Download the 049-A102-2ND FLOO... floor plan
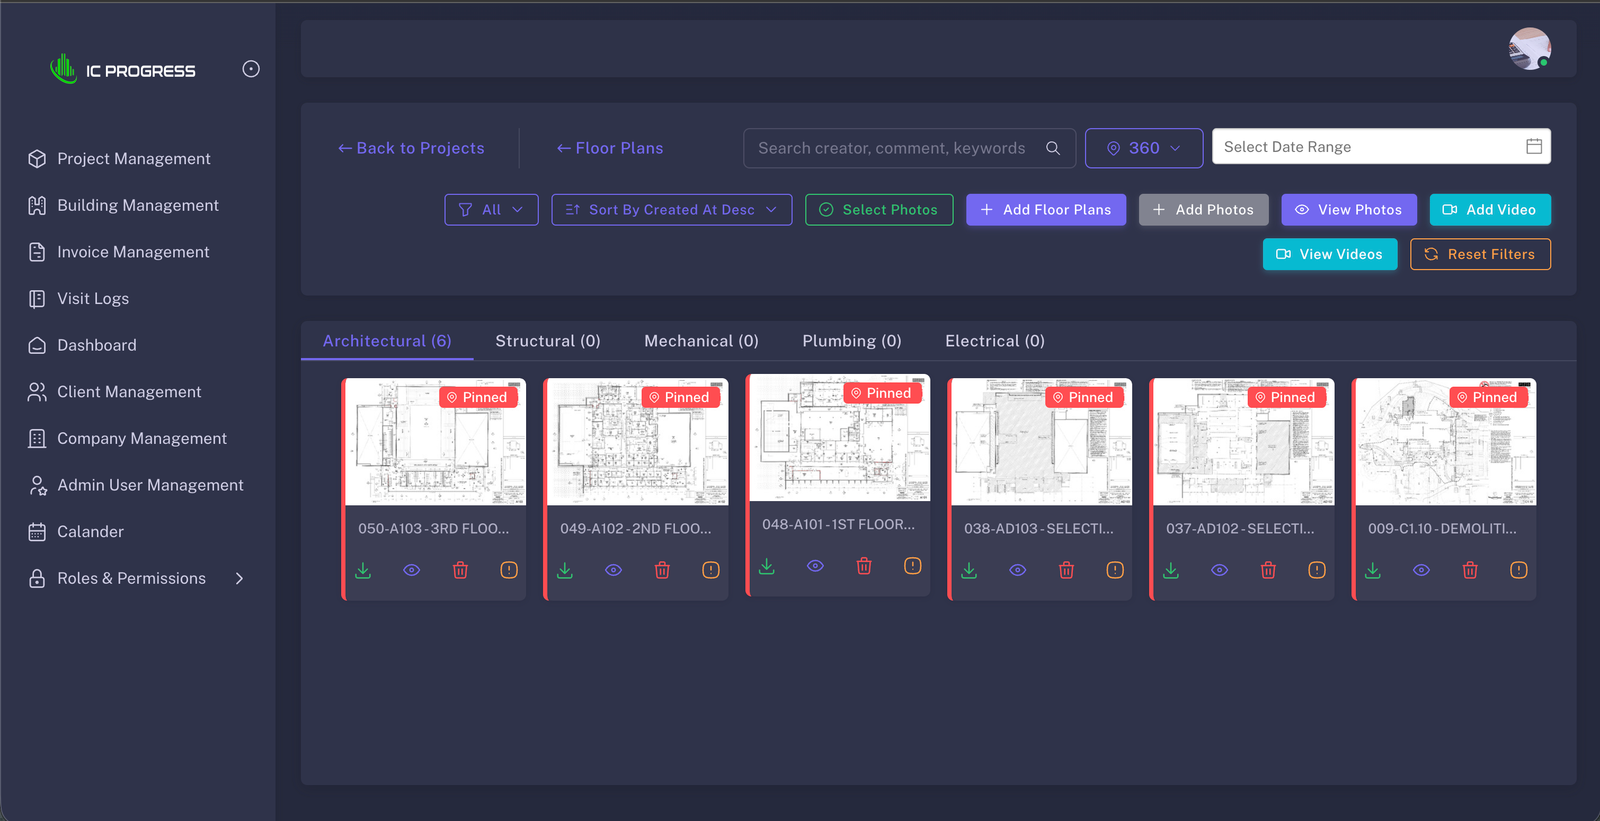The height and width of the screenshot is (821, 1600). 565,570
